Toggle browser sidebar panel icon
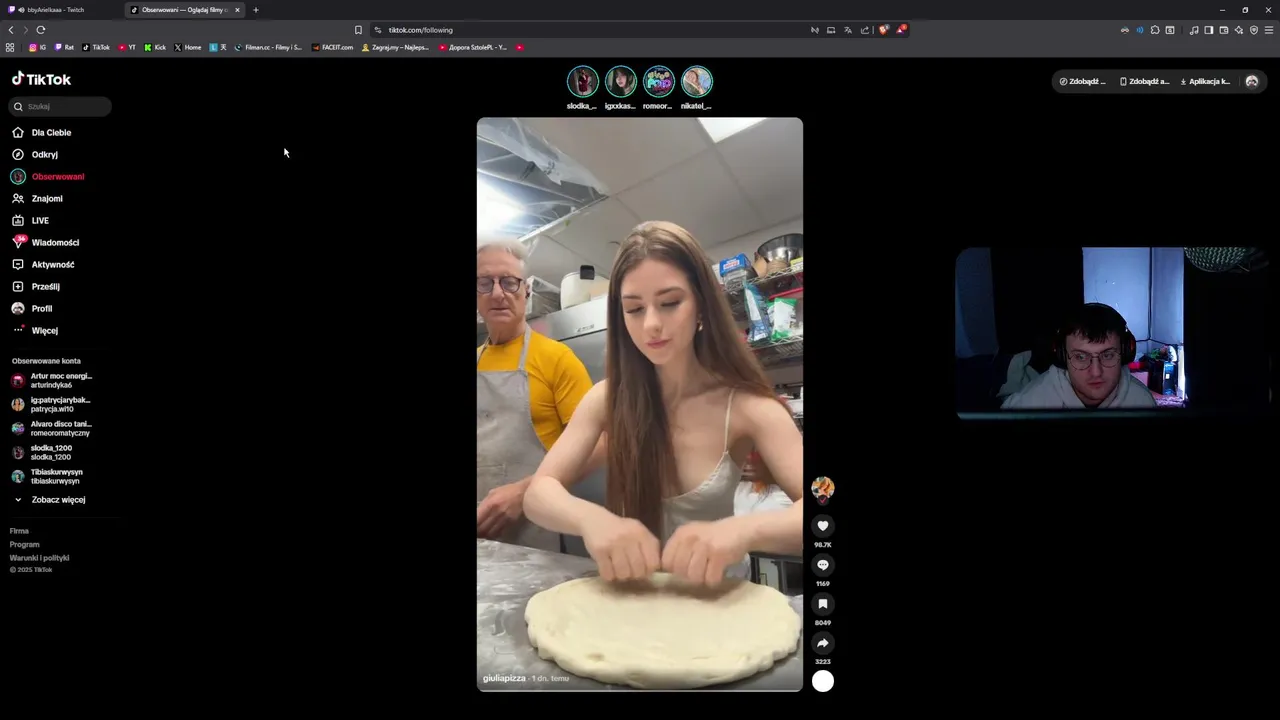The image size is (1280, 720). tap(1209, 30)
